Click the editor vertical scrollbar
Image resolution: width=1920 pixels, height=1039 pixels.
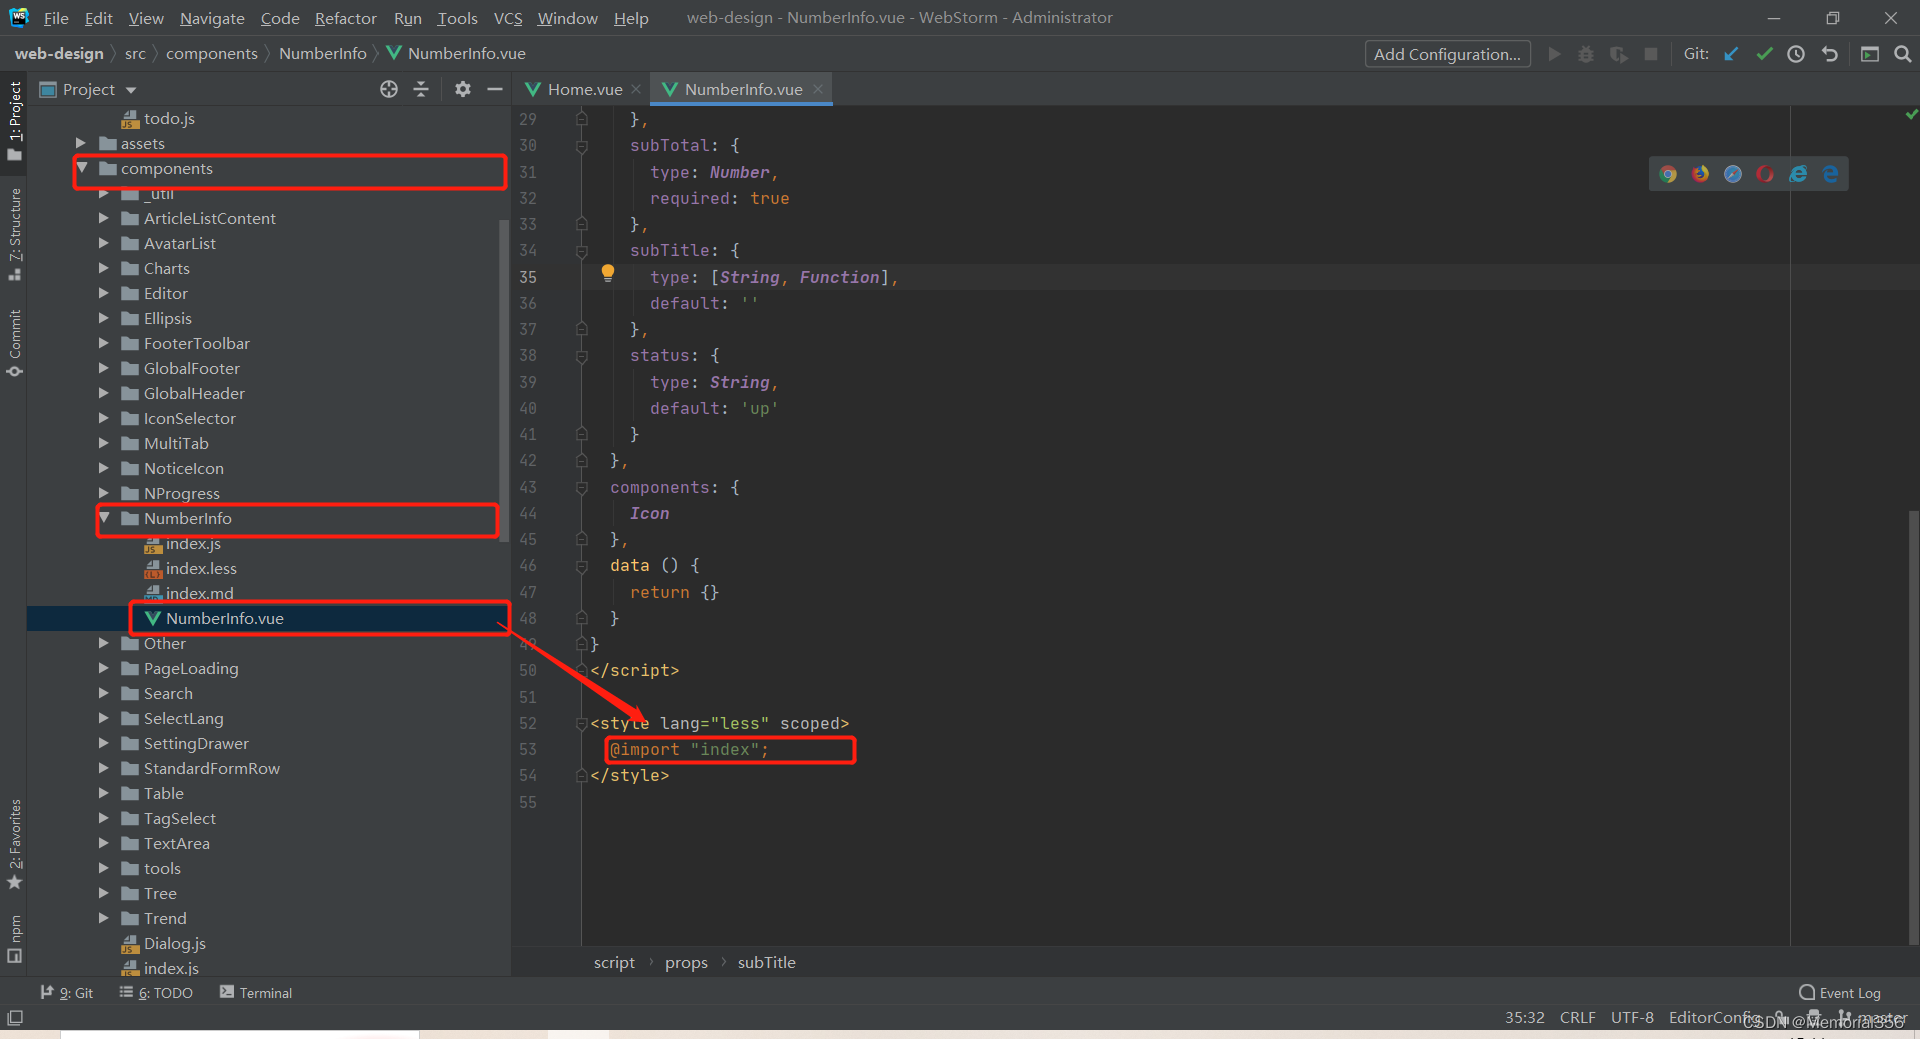coord(1913,727)
